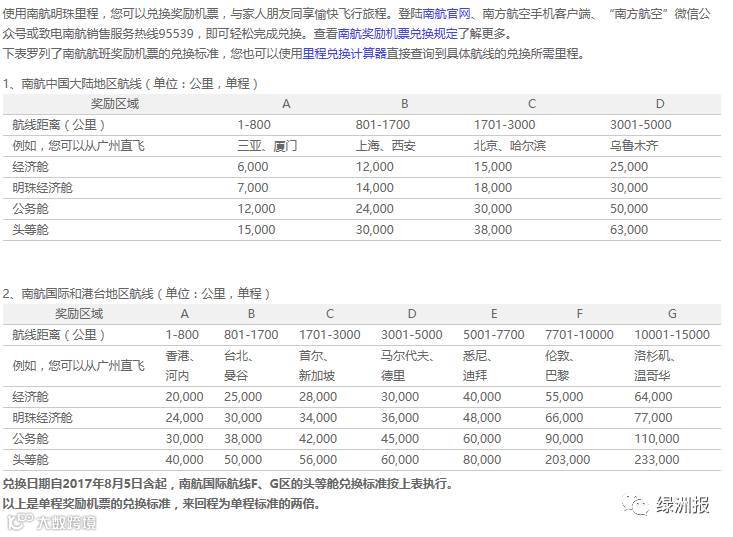Select the 45,000 公务舱 value
Viewport: 733px width, 537px height.
point(400,439)
